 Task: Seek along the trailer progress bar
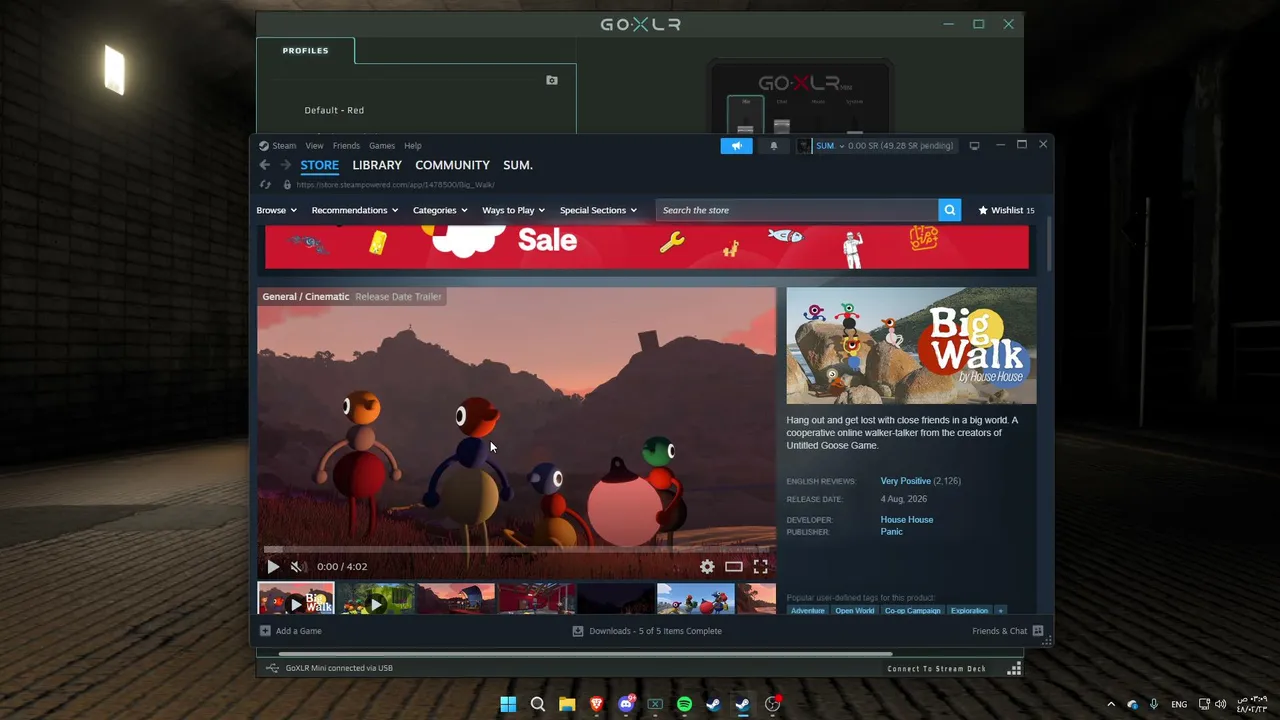pos(516,549)
